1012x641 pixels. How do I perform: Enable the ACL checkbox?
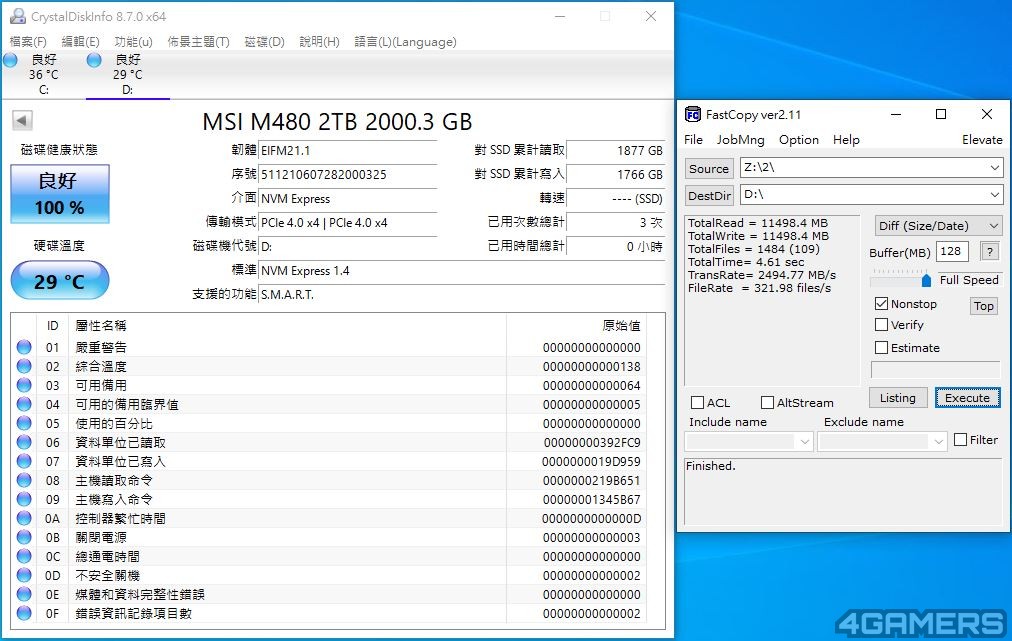click(697, 402)
